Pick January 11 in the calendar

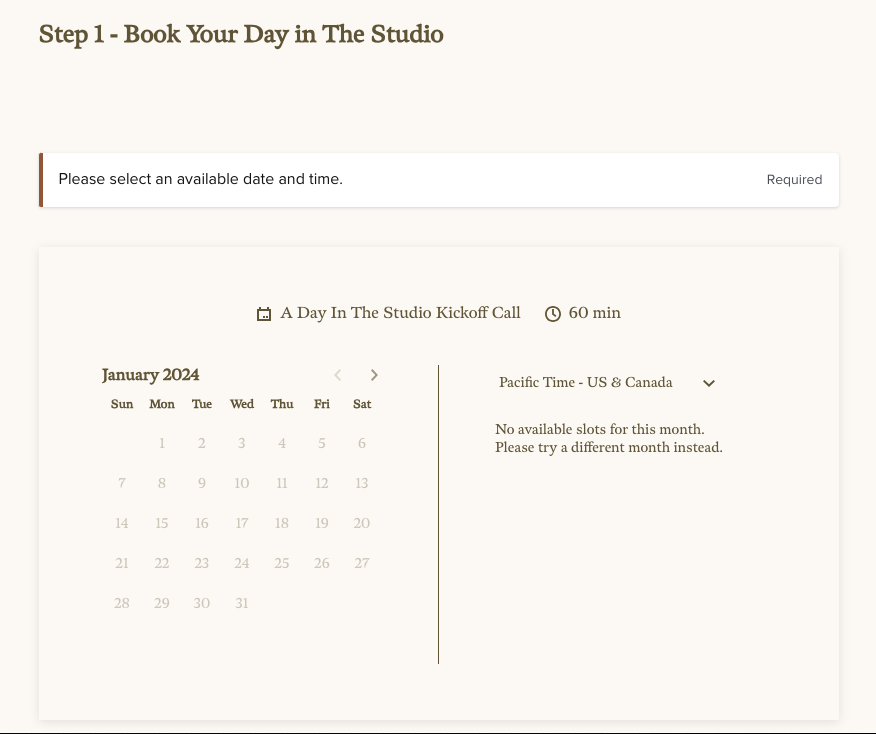[x=282, y=483]
